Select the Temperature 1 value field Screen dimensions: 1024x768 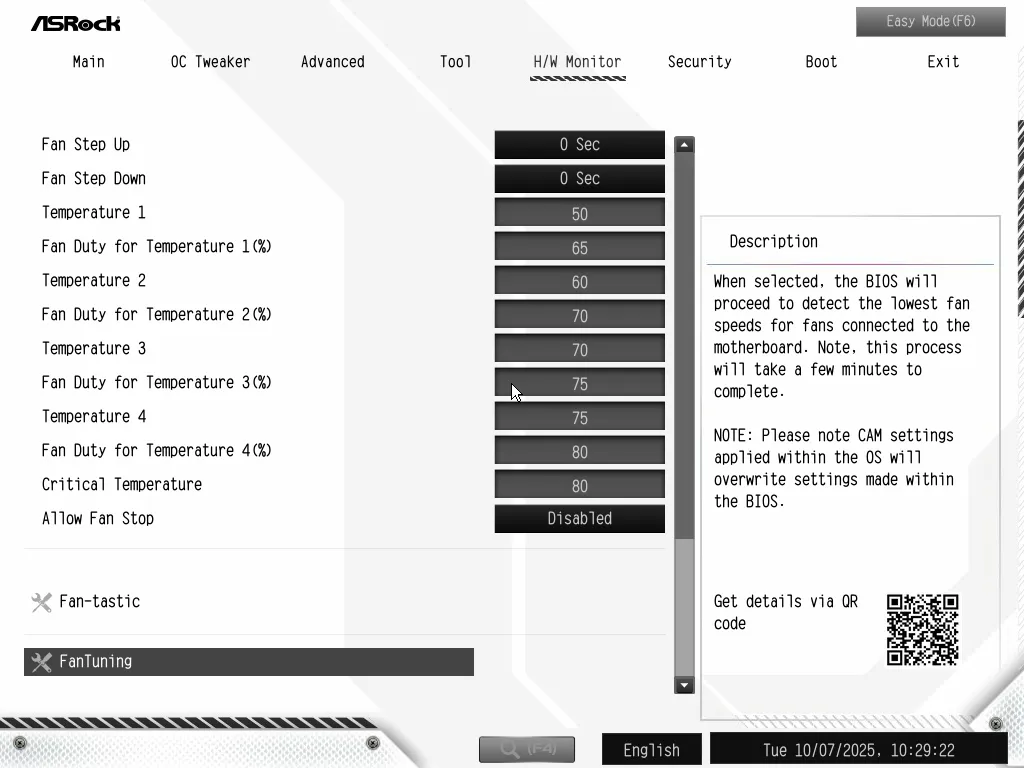tap(579, 213)
